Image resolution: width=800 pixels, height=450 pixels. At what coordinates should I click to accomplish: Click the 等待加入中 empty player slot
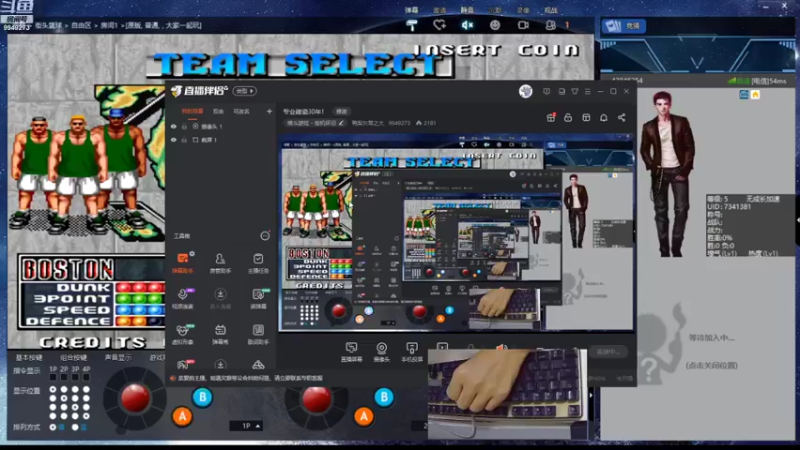click(712, 338)
